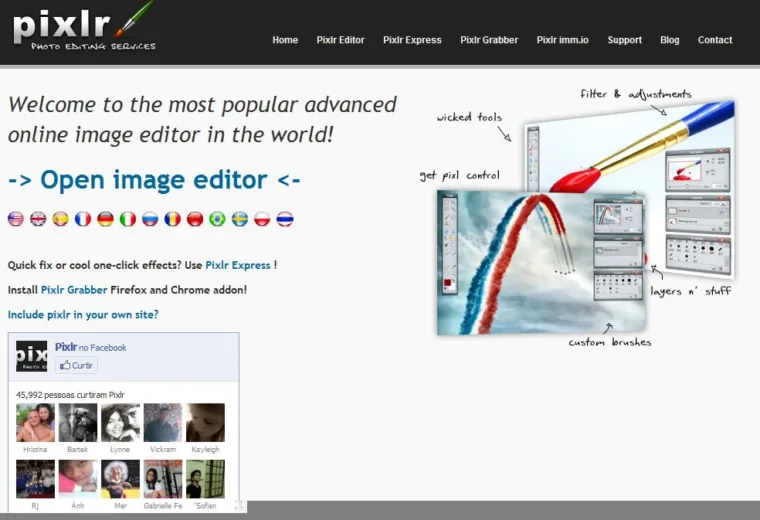The image size is (760, 520).
Task: Switch to Russian via flag icon
Action: [150, 219]
